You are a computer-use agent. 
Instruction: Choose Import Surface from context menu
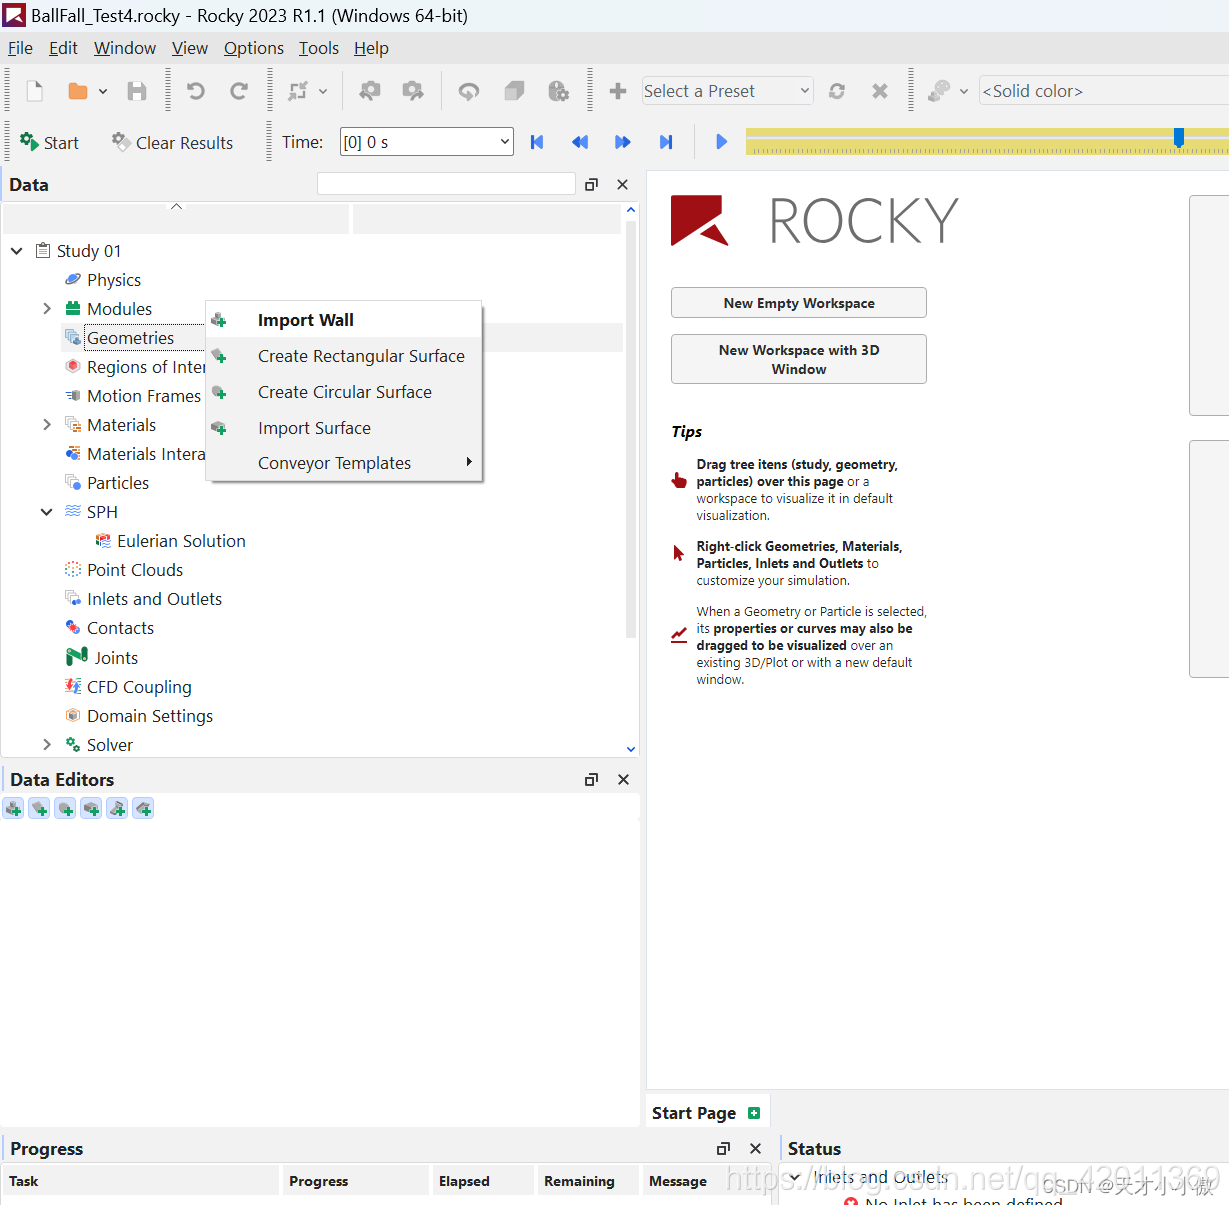tap(344, 428)
